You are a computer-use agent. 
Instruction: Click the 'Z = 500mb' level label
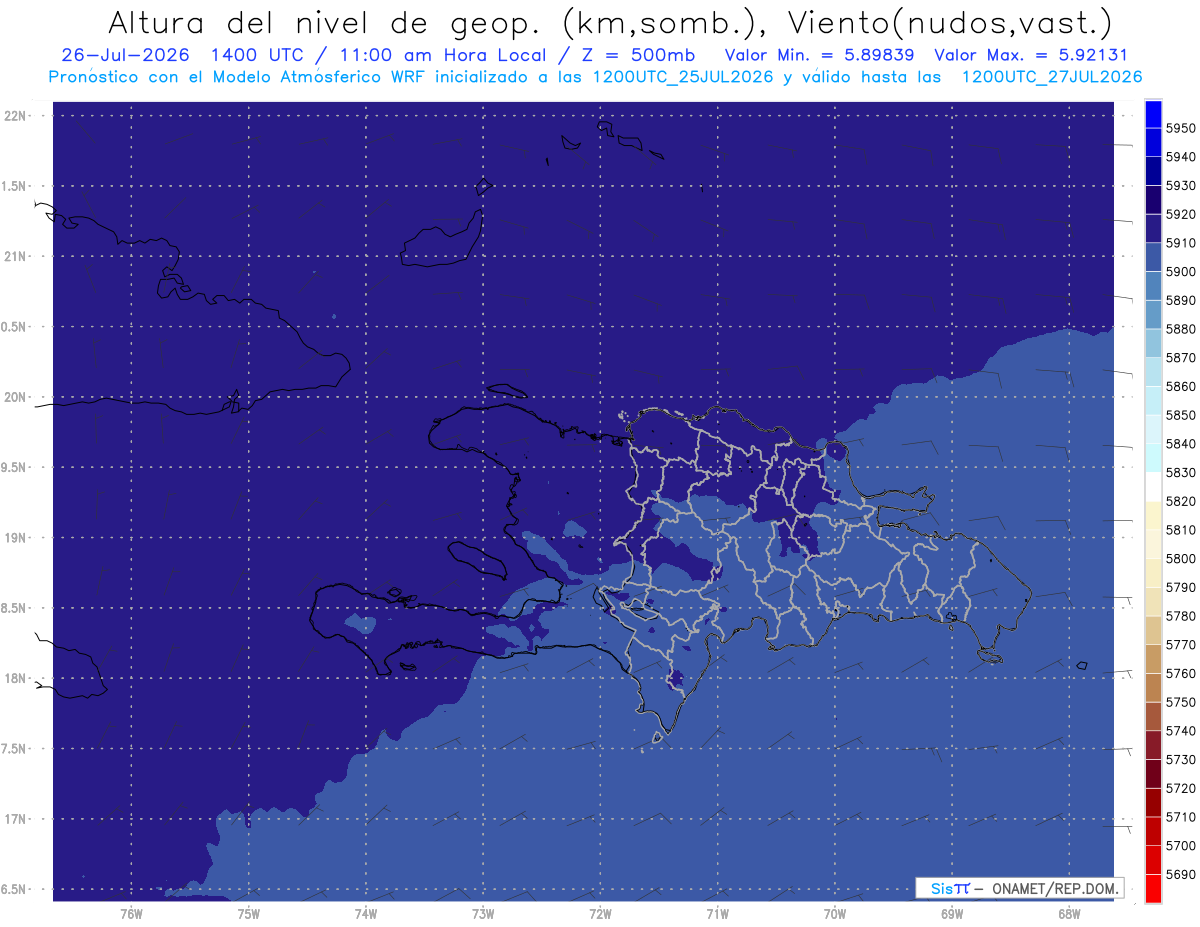pos(639,55)
